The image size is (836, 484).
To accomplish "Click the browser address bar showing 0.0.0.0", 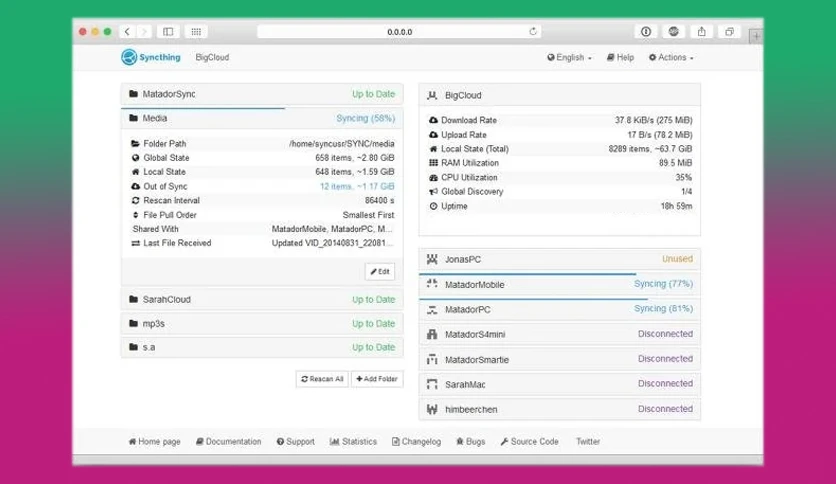I will coord(399,32).
